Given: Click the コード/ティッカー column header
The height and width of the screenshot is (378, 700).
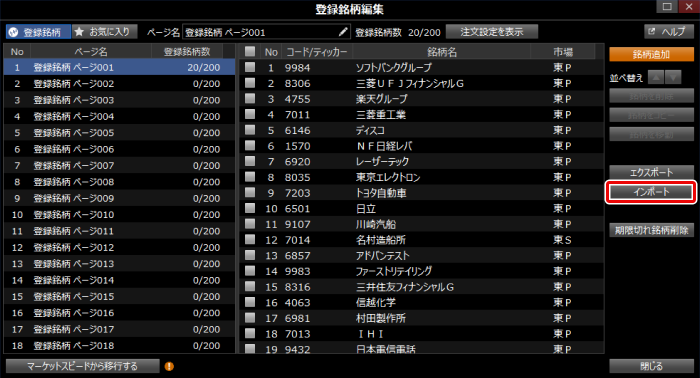Looking at the screenshot, I should (317, 52).
